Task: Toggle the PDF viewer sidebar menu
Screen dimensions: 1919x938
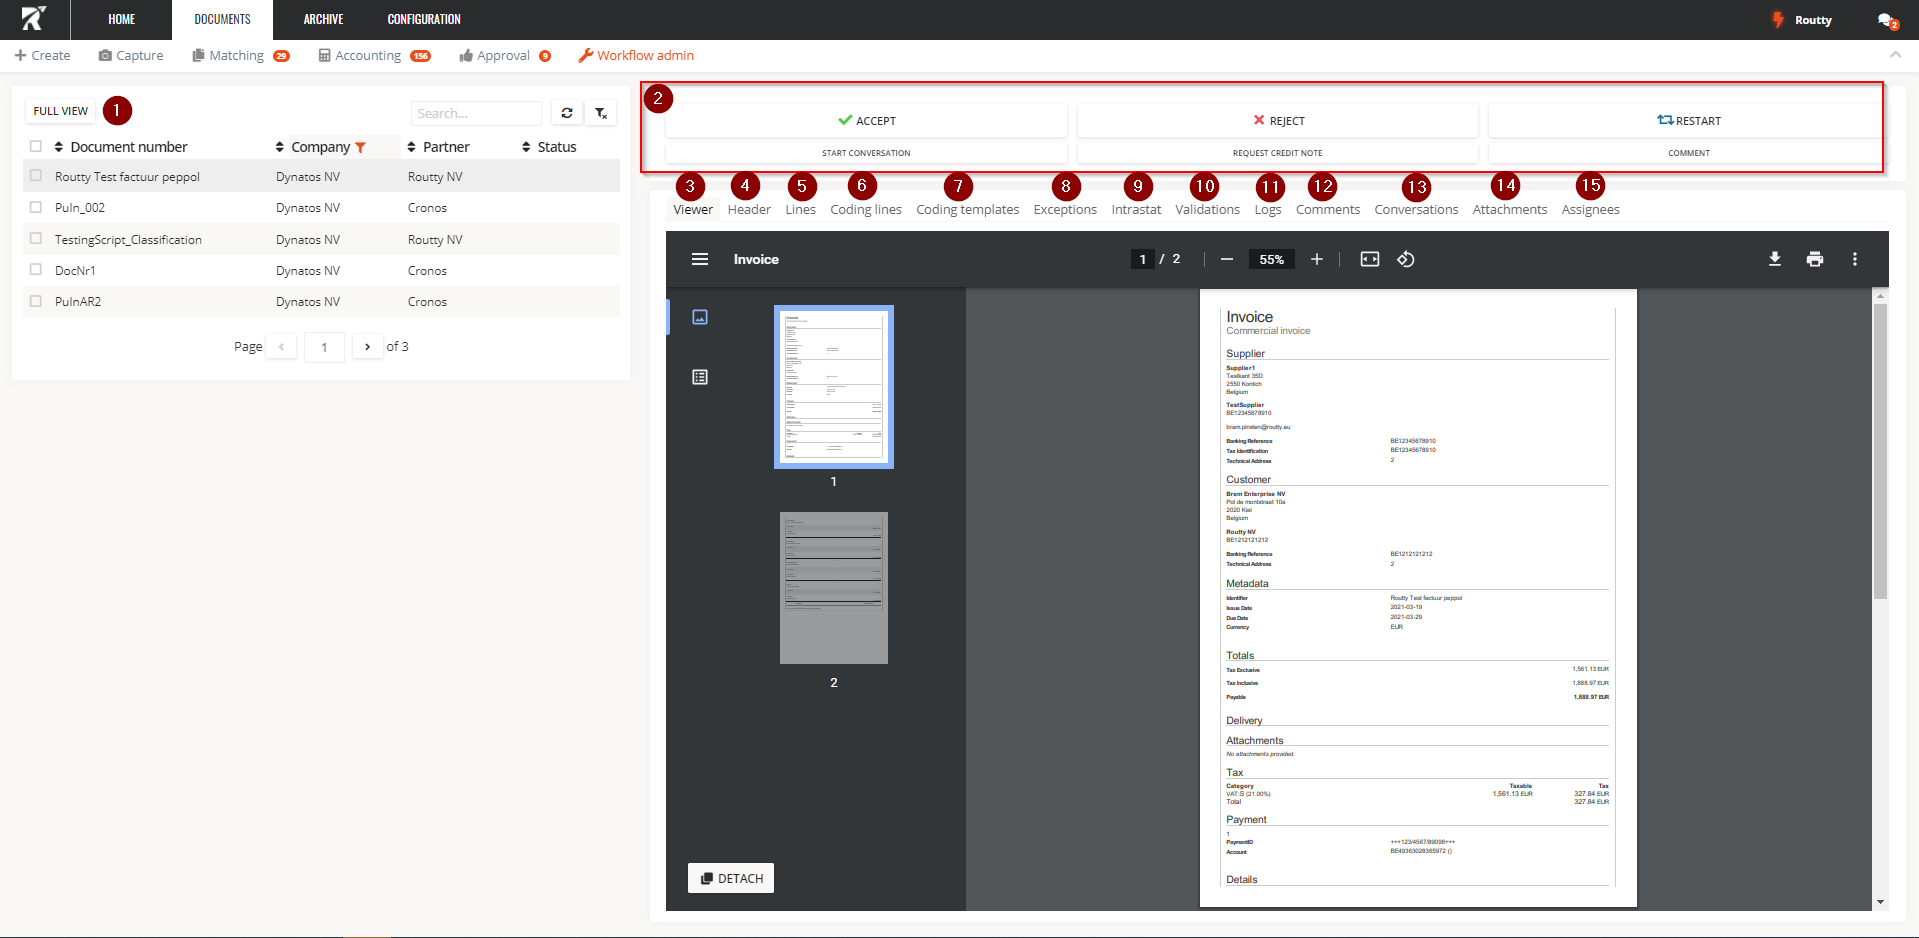Action: point(700,259)
